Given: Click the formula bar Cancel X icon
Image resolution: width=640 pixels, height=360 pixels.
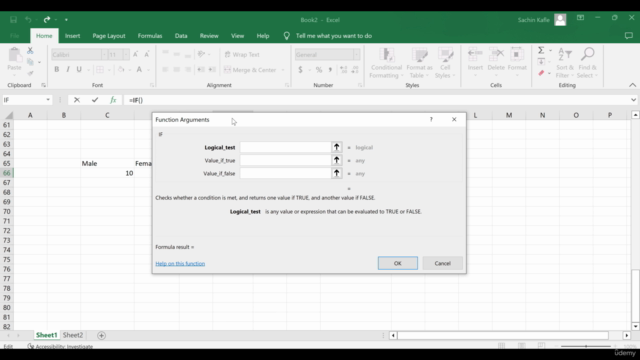Looking at the screenshot, I should click(77, 100).
